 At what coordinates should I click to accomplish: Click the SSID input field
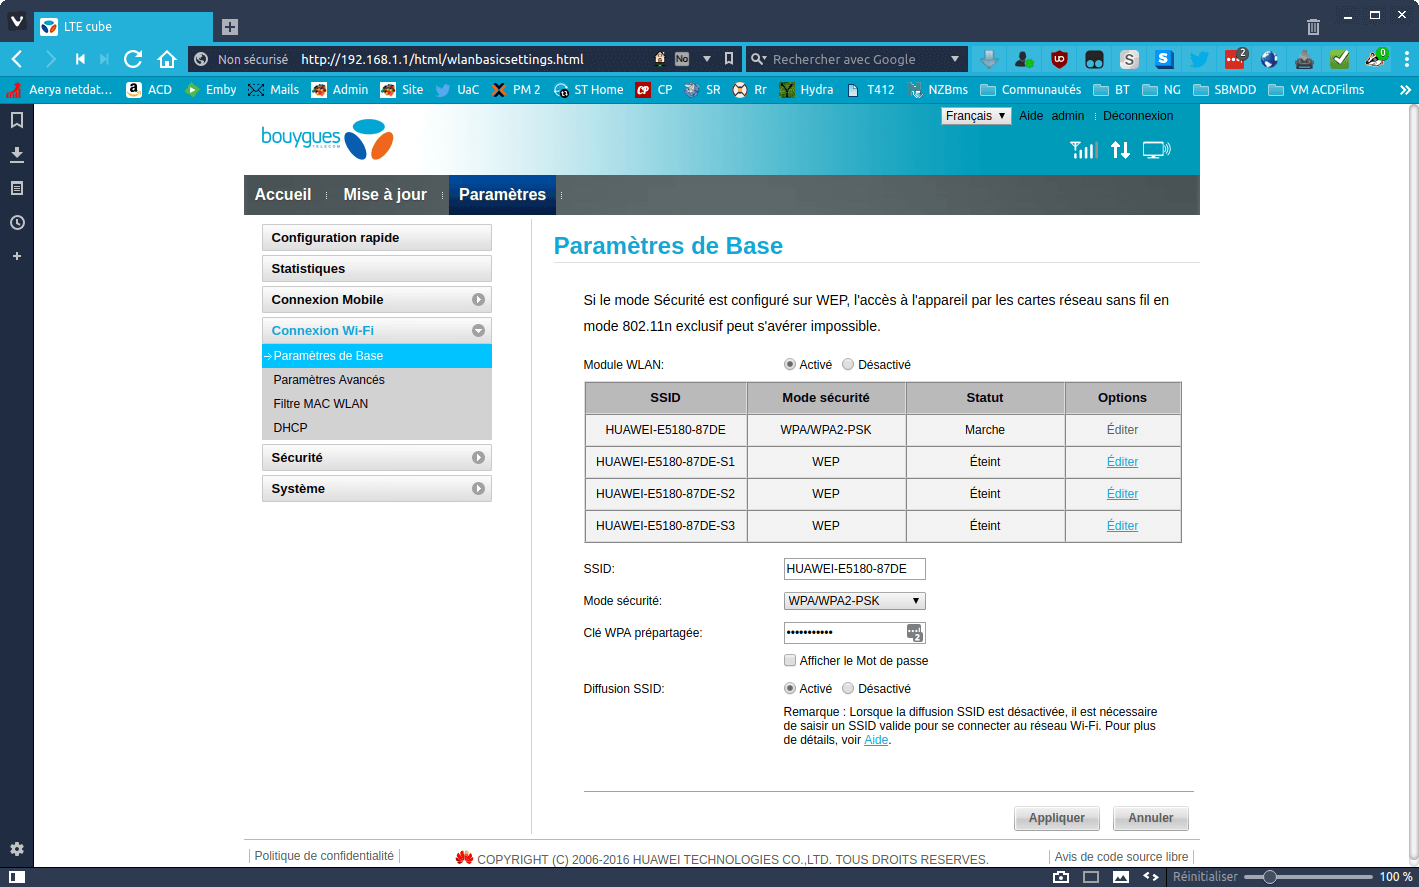(x=855, y=569)
